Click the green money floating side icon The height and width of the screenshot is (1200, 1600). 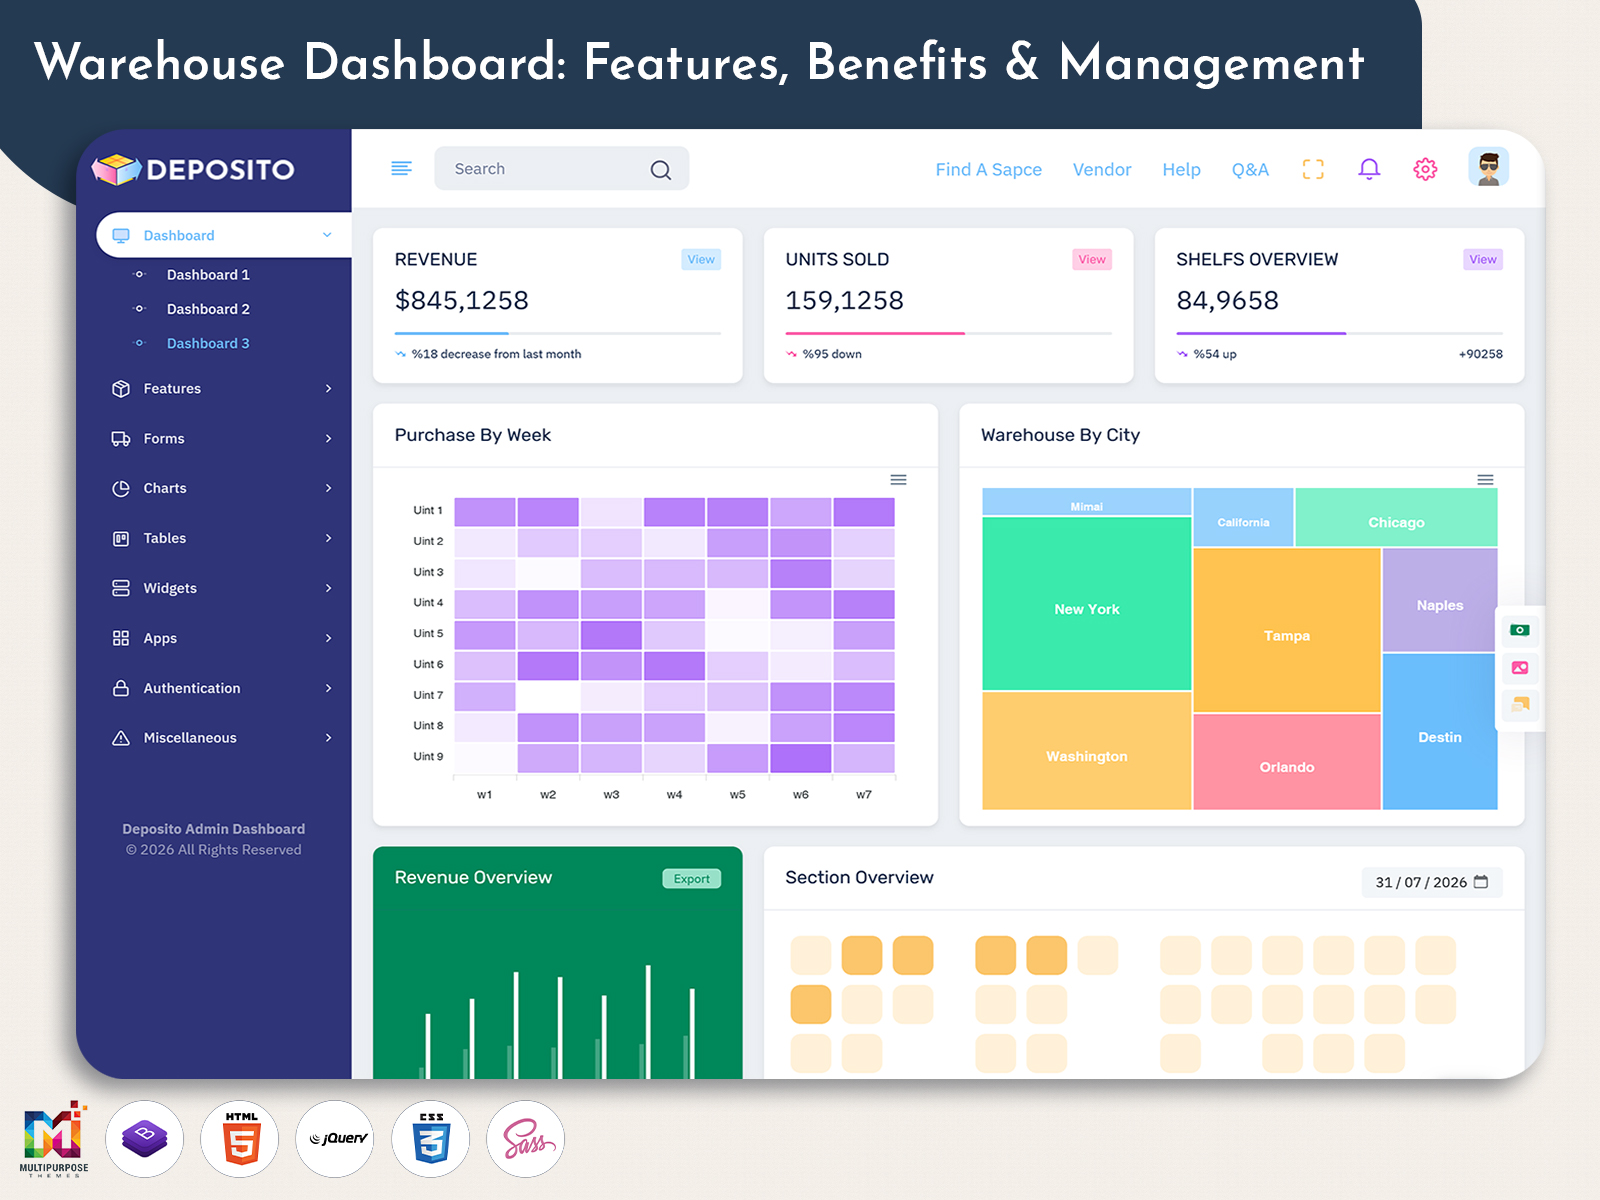coord(1520,630)
